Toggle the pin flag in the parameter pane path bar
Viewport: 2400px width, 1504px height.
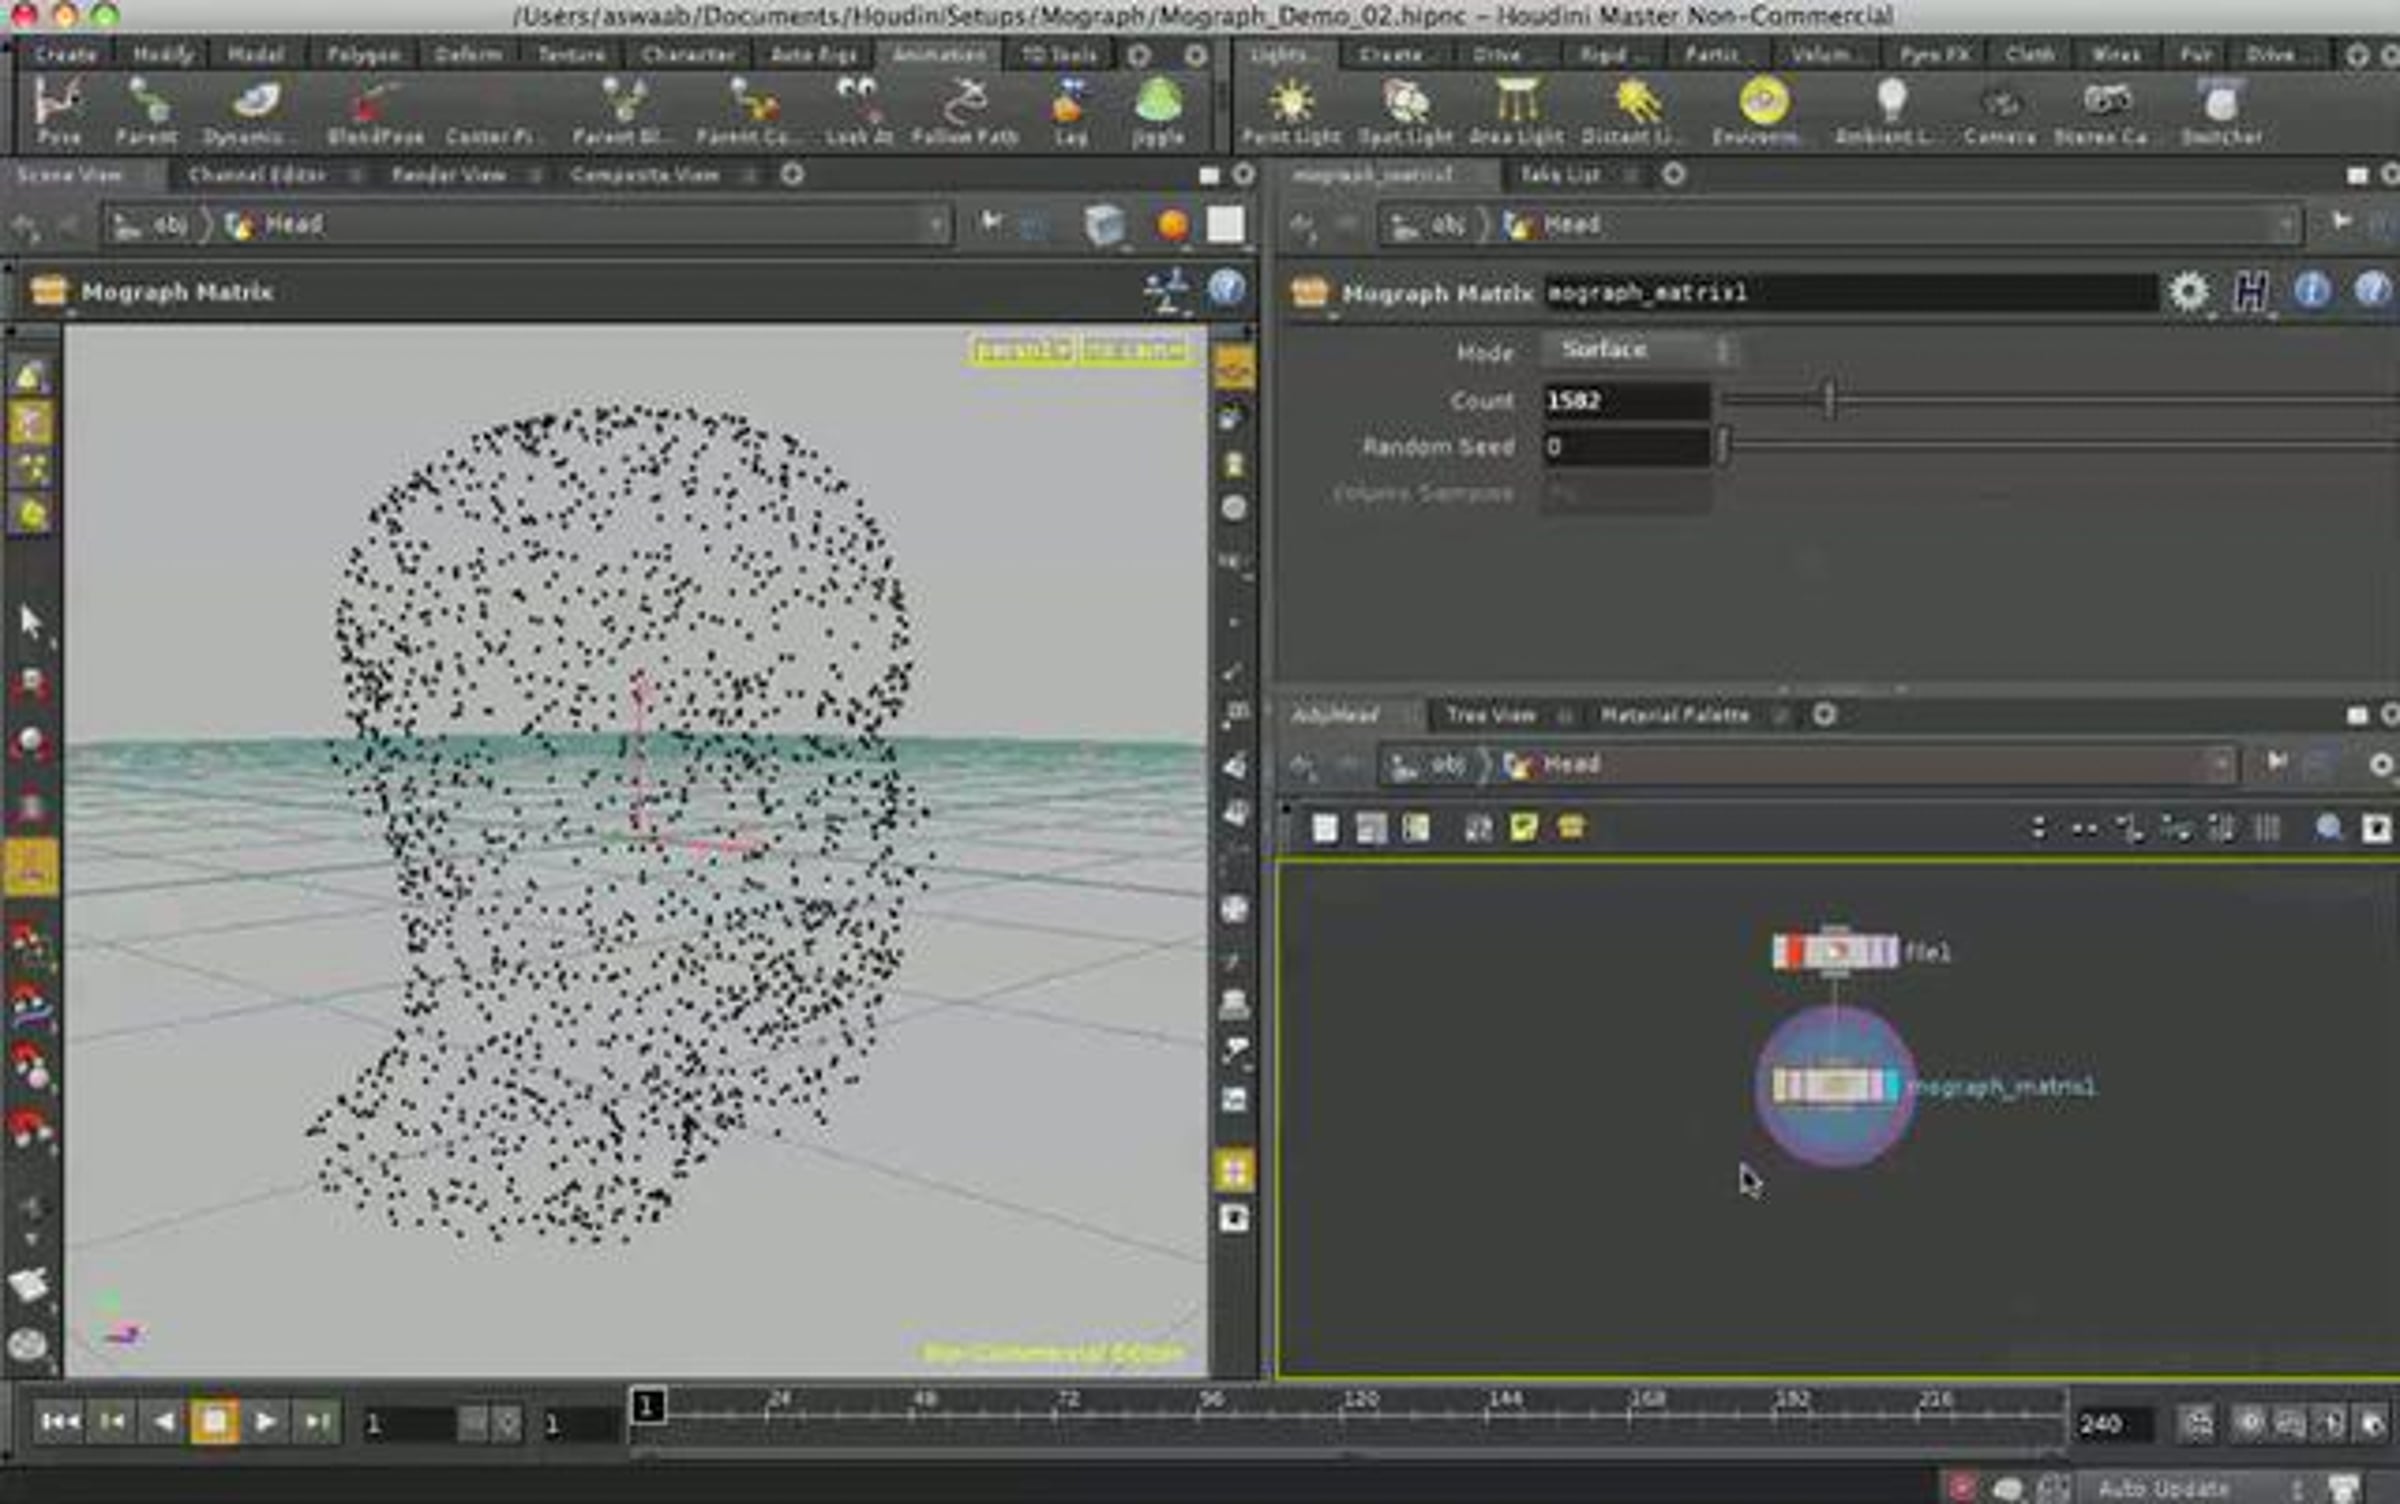[2340, 223]
